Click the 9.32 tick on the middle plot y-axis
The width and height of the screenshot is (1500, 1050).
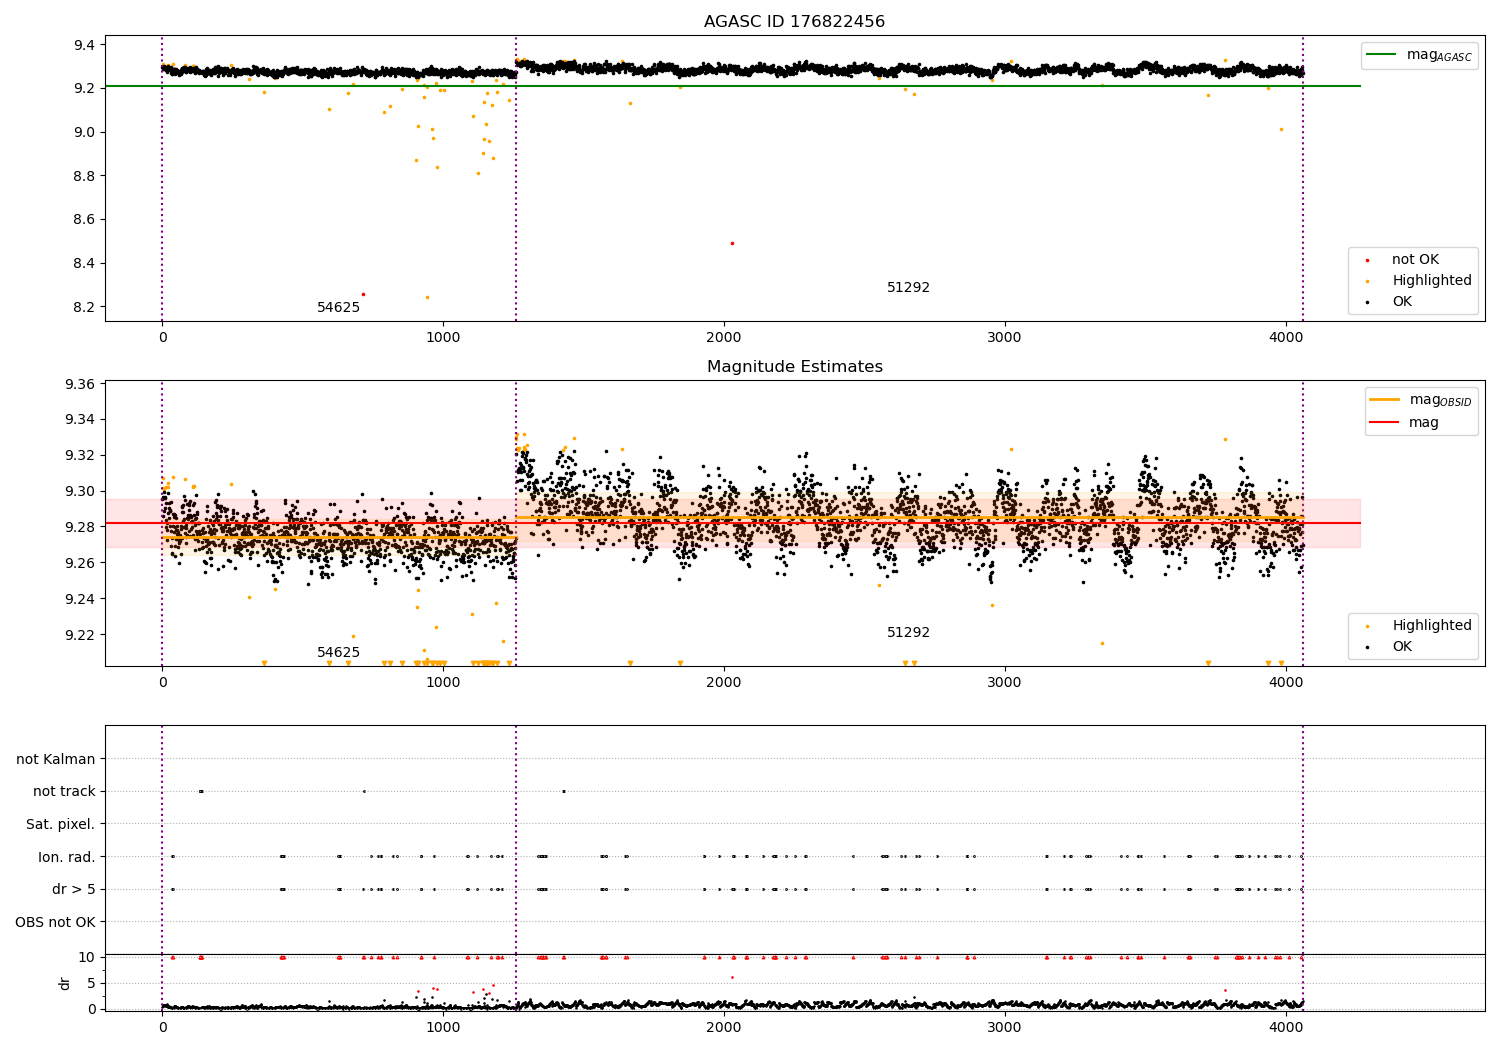click(x=80, y=456)
